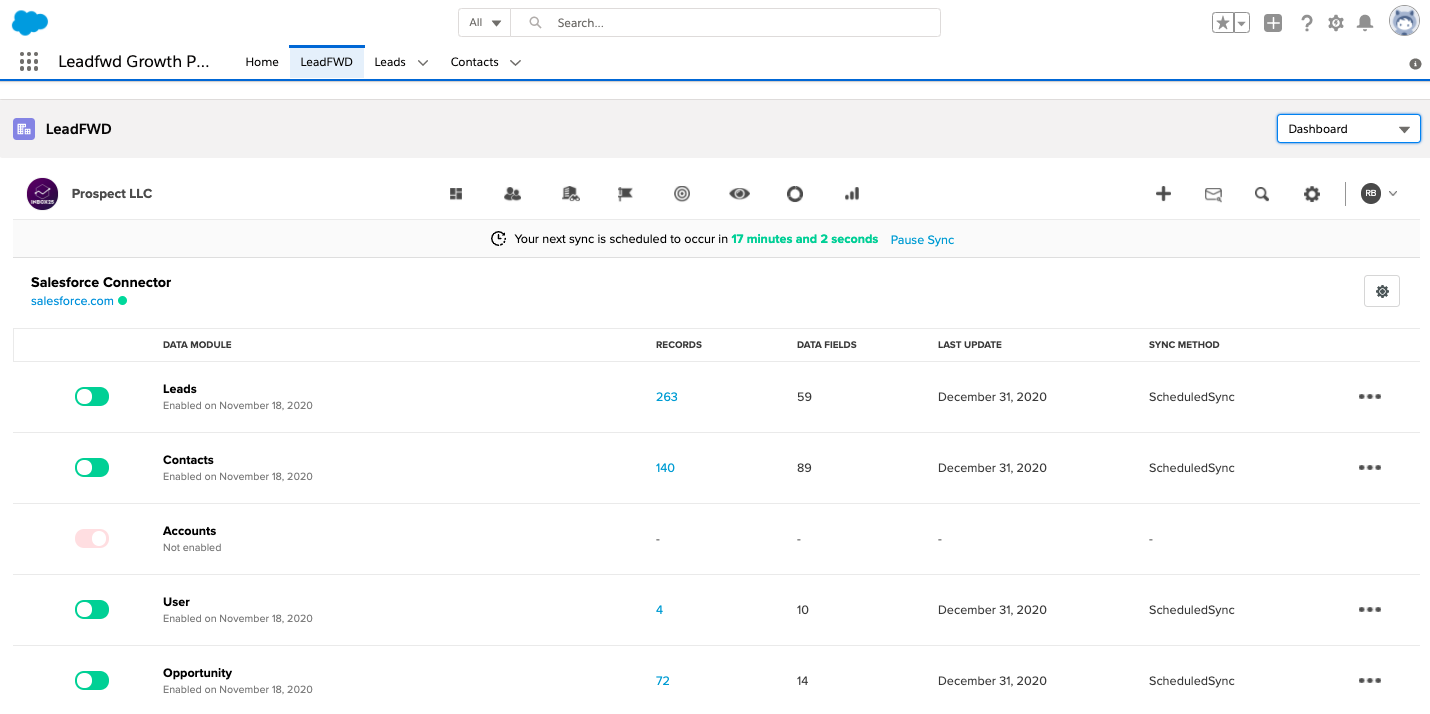Open the salesforce.com link
Image resolution: width=1430 pixels, height=714 pixels.
pos(72,301)
